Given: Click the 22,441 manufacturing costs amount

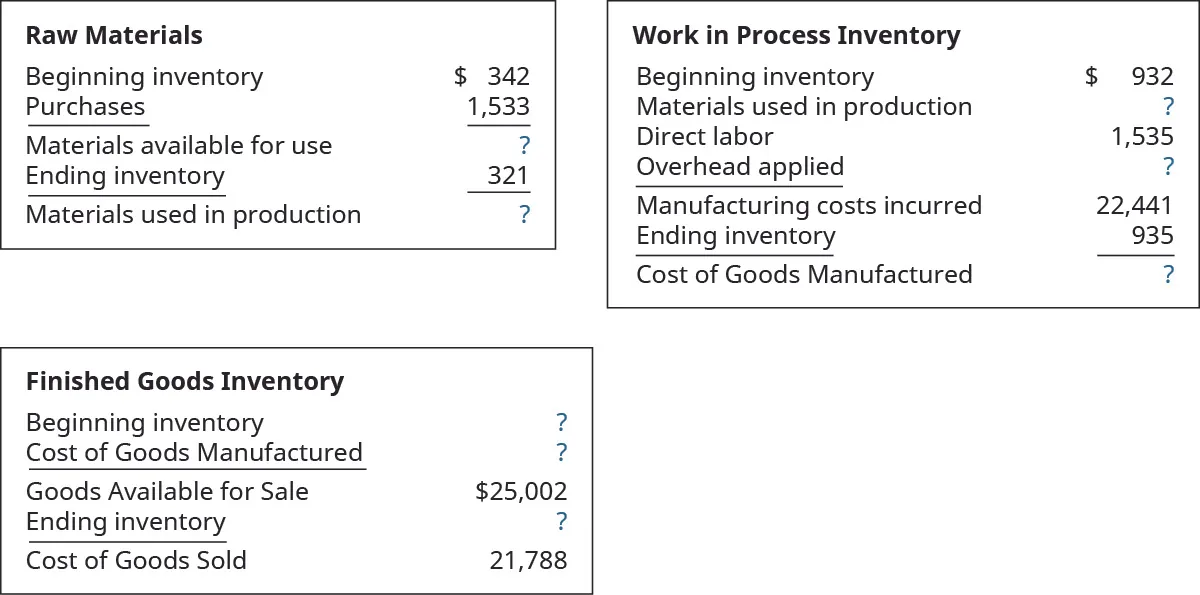Looking at the screenshot, I should tap(1134, 206).
